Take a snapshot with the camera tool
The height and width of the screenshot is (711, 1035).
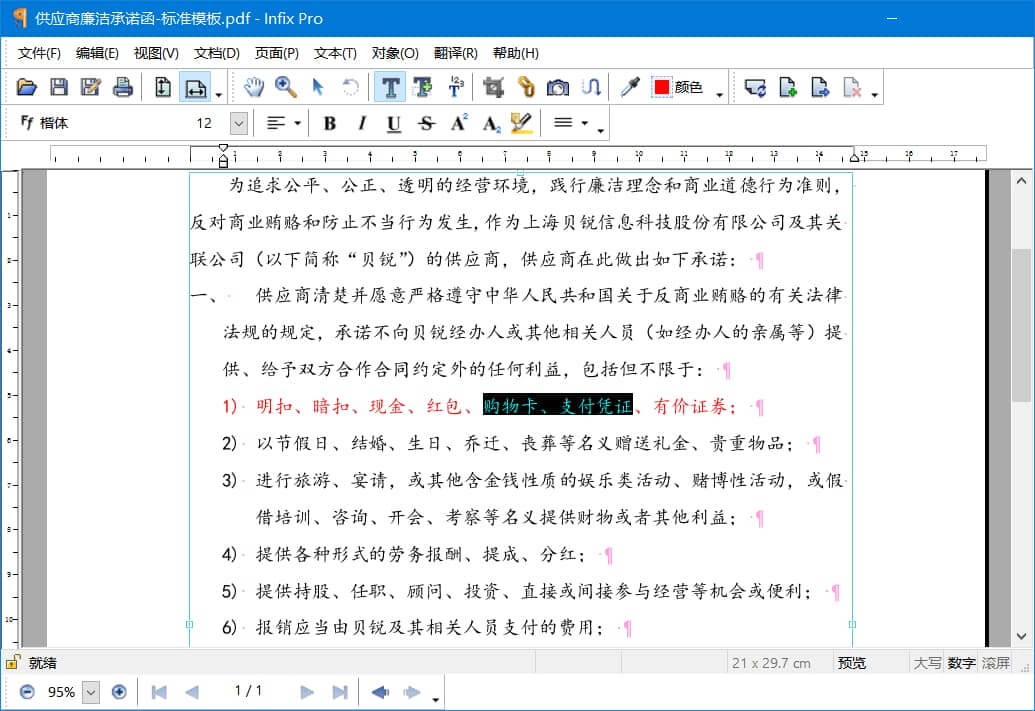coord(557,87)
